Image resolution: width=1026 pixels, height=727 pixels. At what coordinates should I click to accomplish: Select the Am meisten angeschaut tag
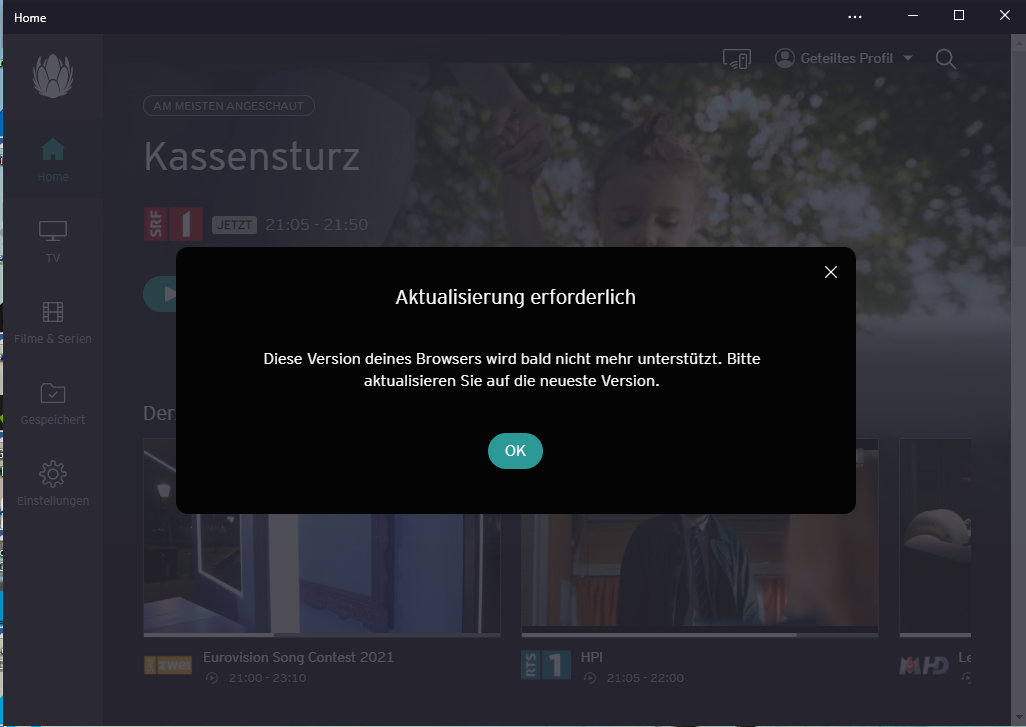(x=229, y=105)
